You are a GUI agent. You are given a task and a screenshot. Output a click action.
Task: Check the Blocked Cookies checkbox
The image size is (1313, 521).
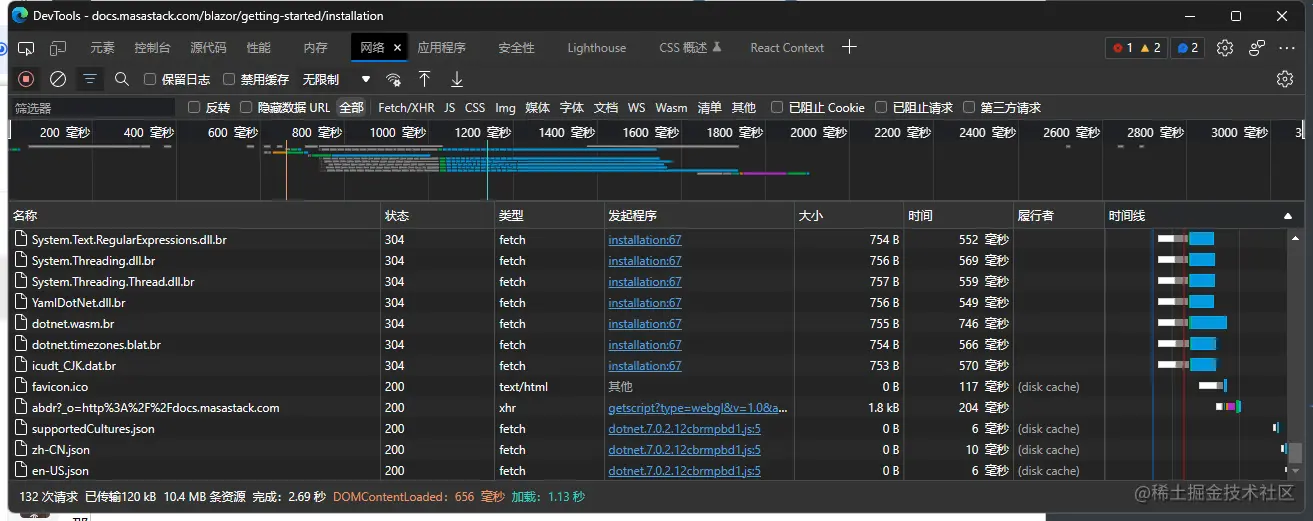[777, 107]
